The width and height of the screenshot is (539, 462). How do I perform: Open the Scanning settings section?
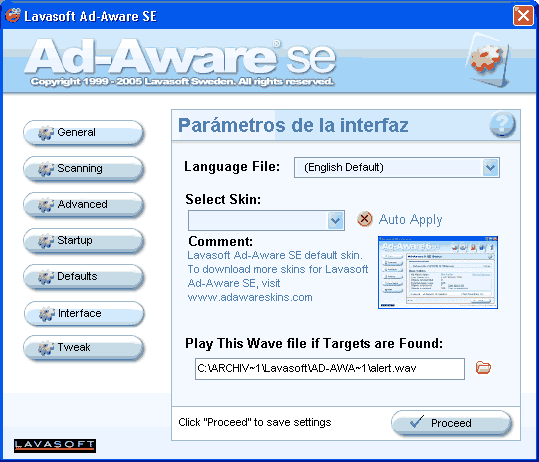coord(83,168)
